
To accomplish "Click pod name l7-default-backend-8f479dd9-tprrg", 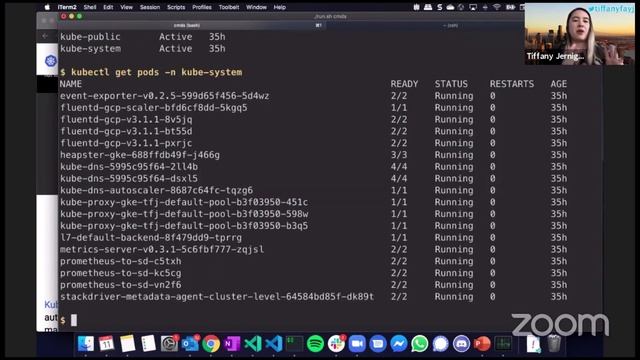I will click(151, 238).
